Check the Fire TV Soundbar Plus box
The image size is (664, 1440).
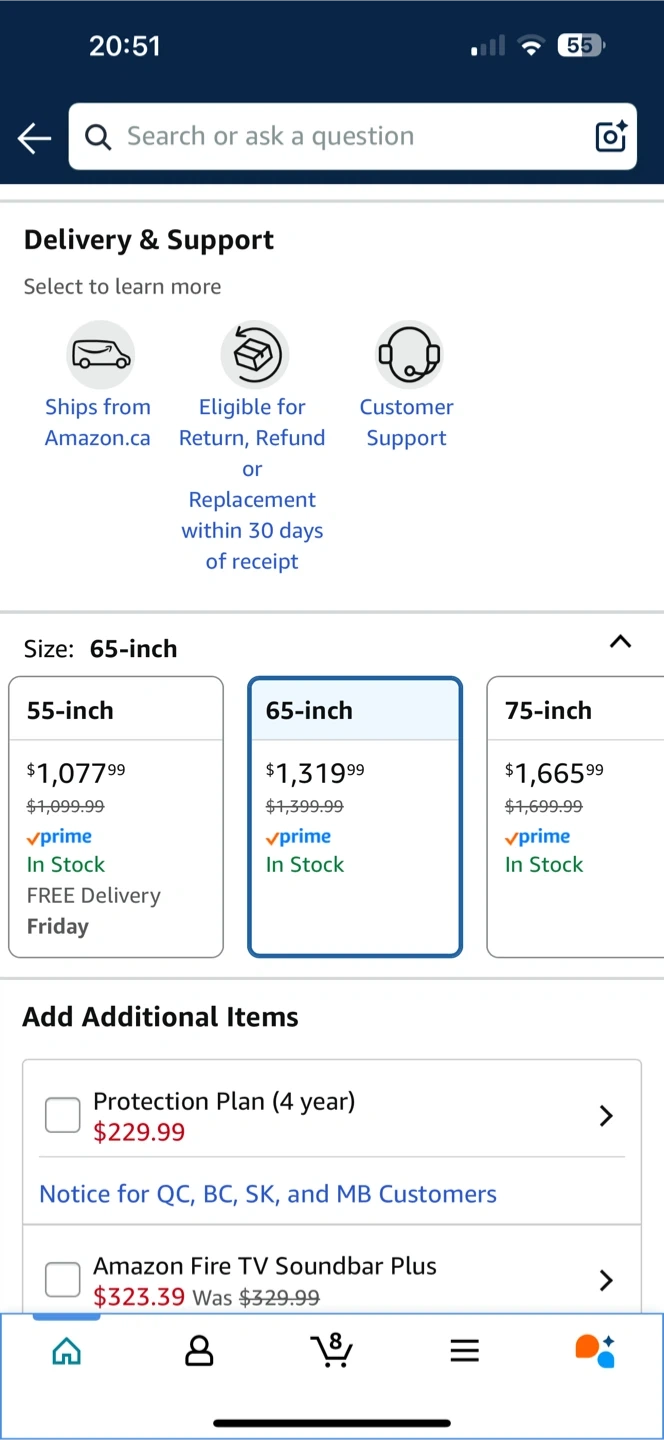coord(62,1279)
